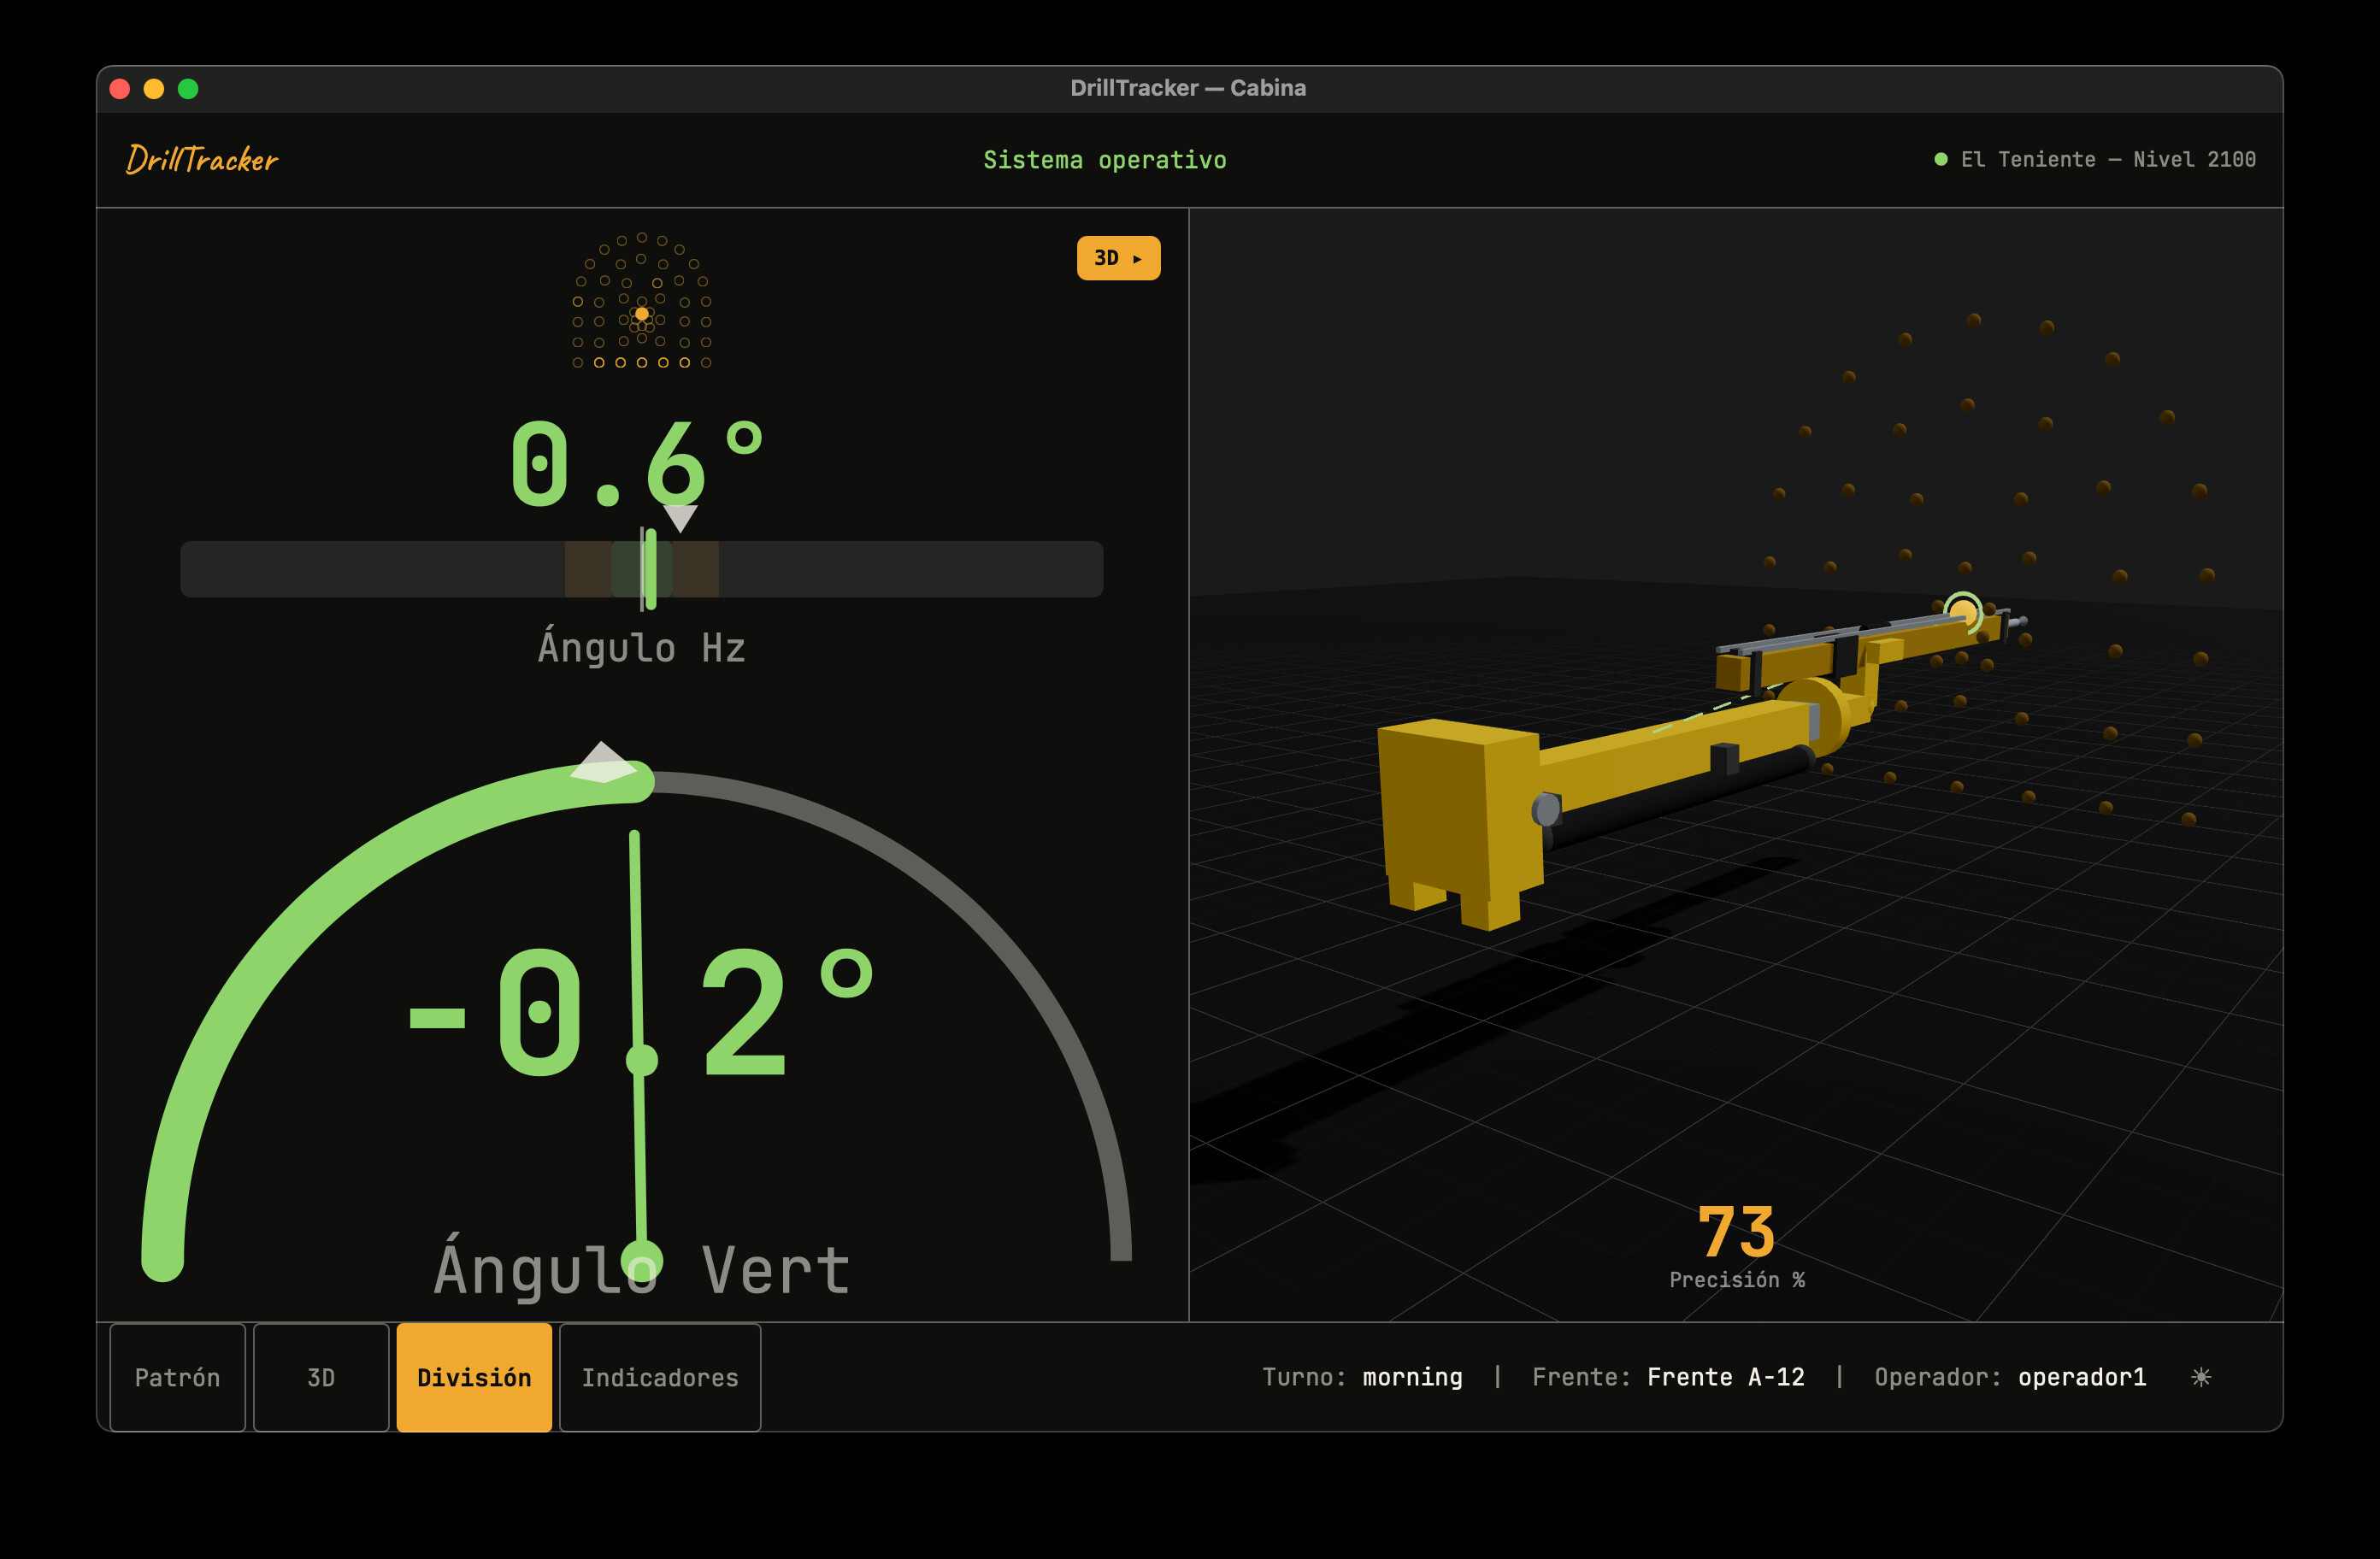Click the gray triangle marker above Hz bar
Viewport: 2380px width, 1559px height.
(680, 518)
